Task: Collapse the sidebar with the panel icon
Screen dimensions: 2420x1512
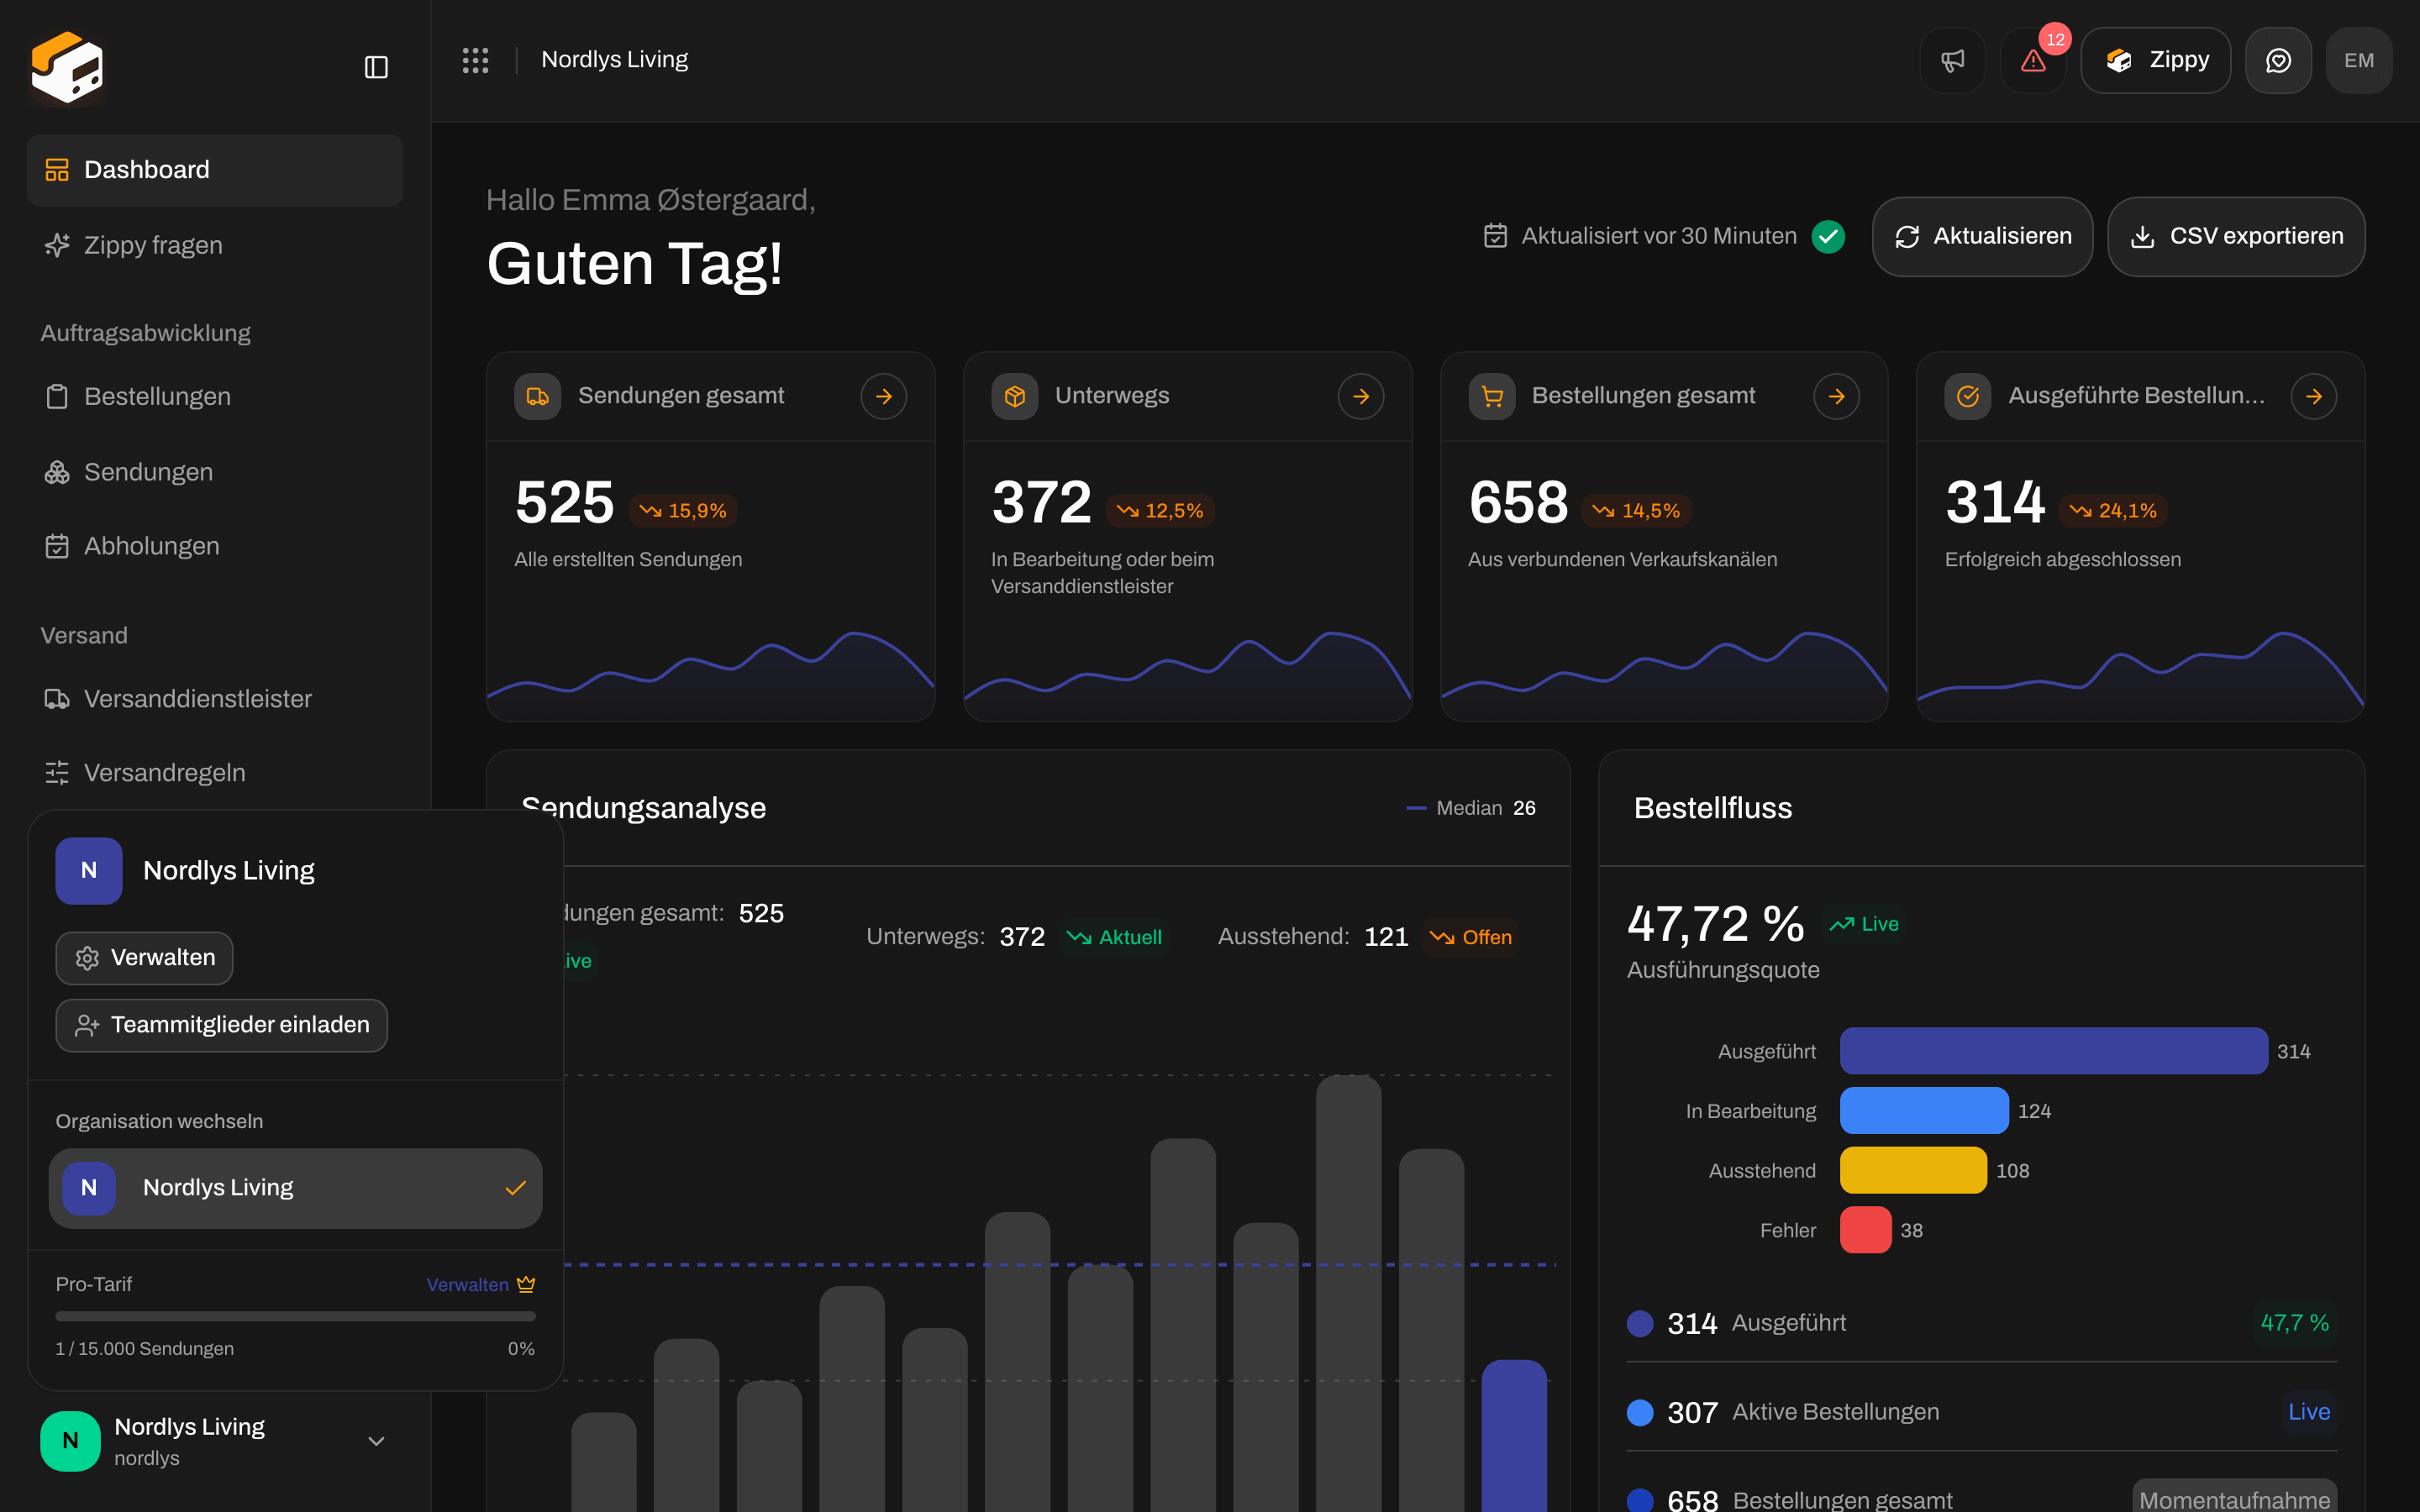Action: point(376,67)
